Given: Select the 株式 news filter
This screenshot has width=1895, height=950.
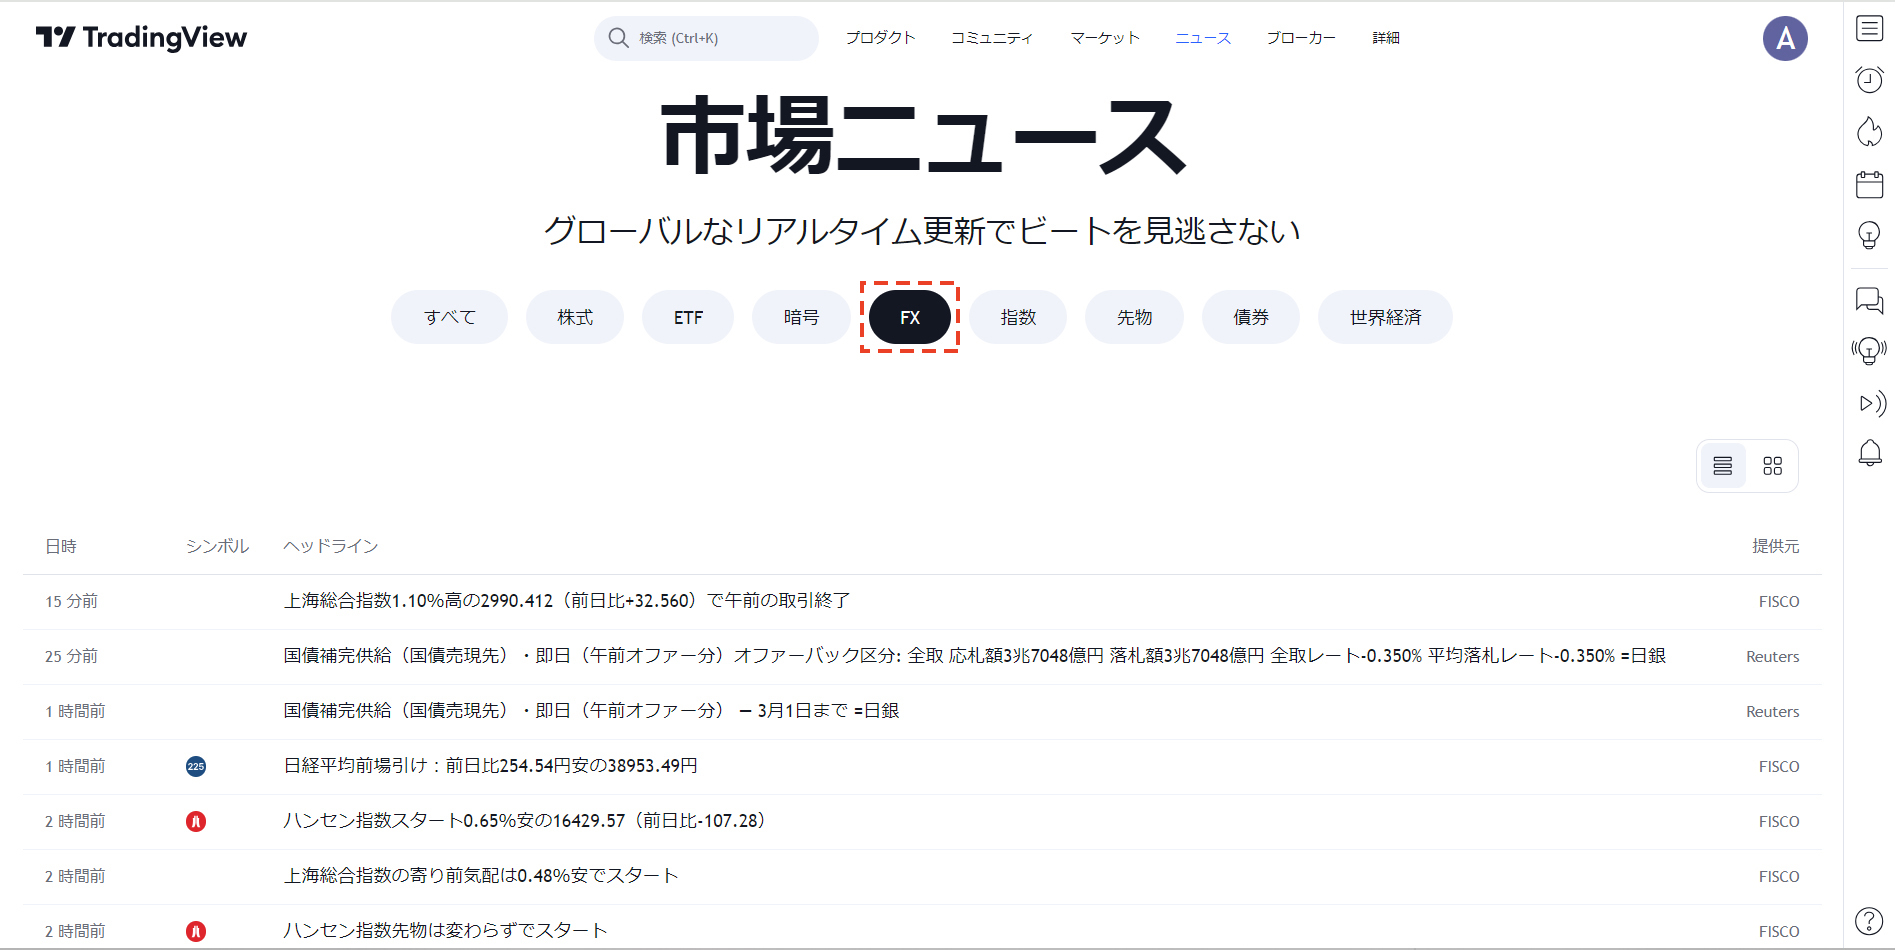Looking at the screenshot, I should click(575, 317).
